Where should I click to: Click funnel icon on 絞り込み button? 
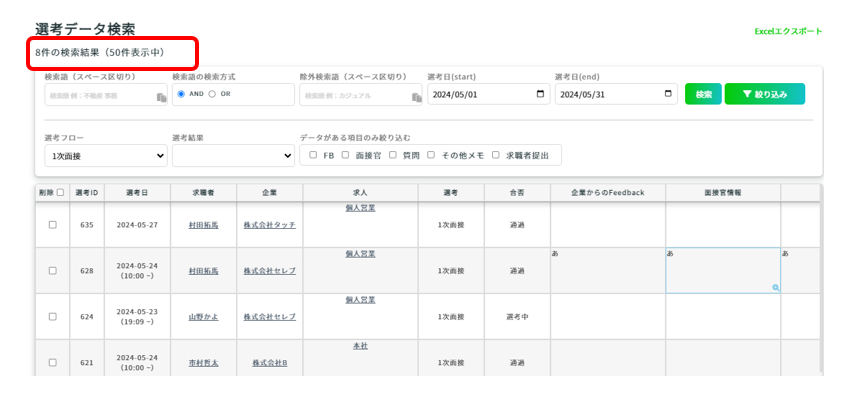point(746,94)
